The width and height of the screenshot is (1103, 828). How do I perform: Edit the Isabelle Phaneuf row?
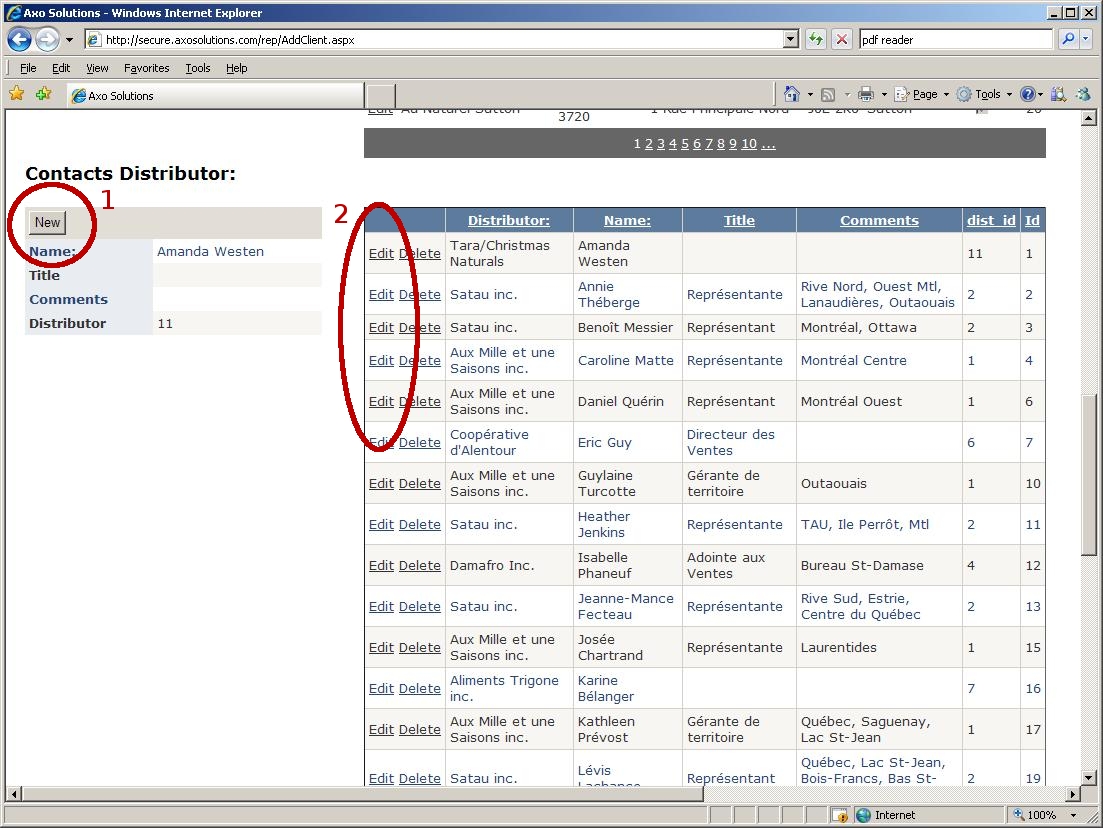pyautogui.click(x=381, y=566)
